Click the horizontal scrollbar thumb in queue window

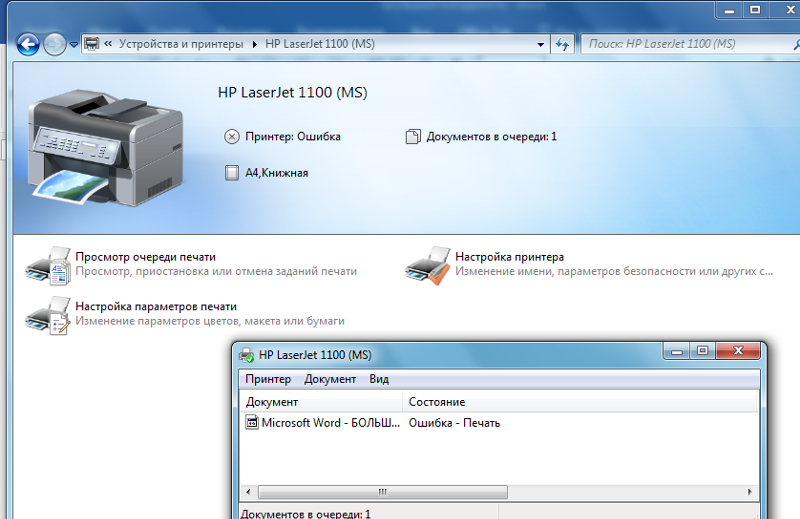click(383, 492)
